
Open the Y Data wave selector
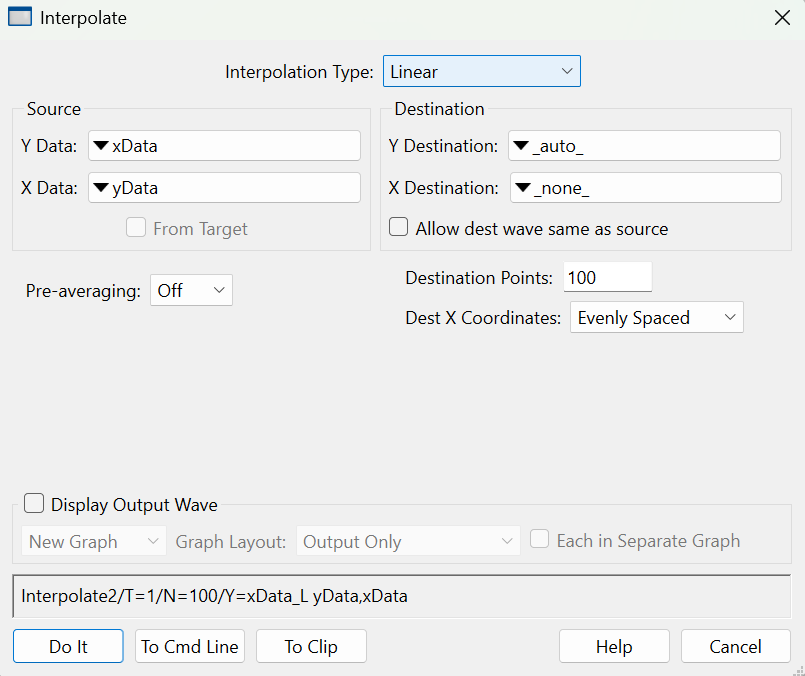(x=224, y=146)
